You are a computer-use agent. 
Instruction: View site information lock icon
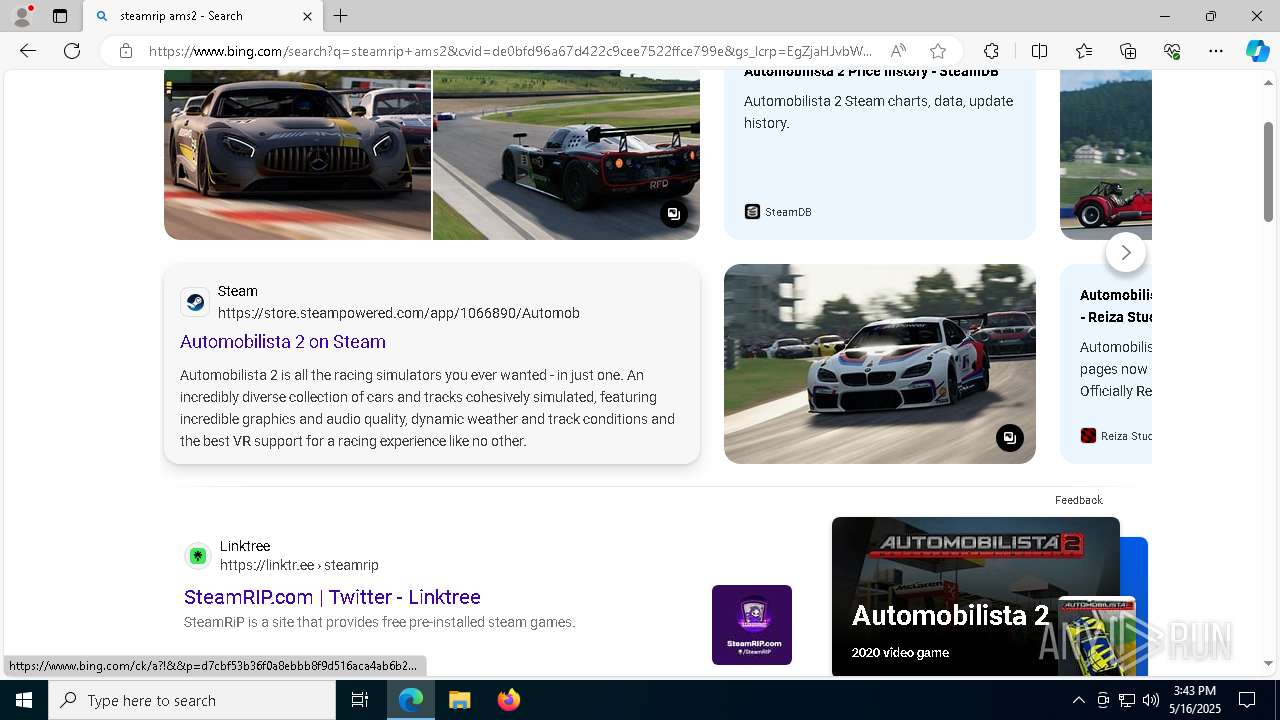(x=126, y=51)
